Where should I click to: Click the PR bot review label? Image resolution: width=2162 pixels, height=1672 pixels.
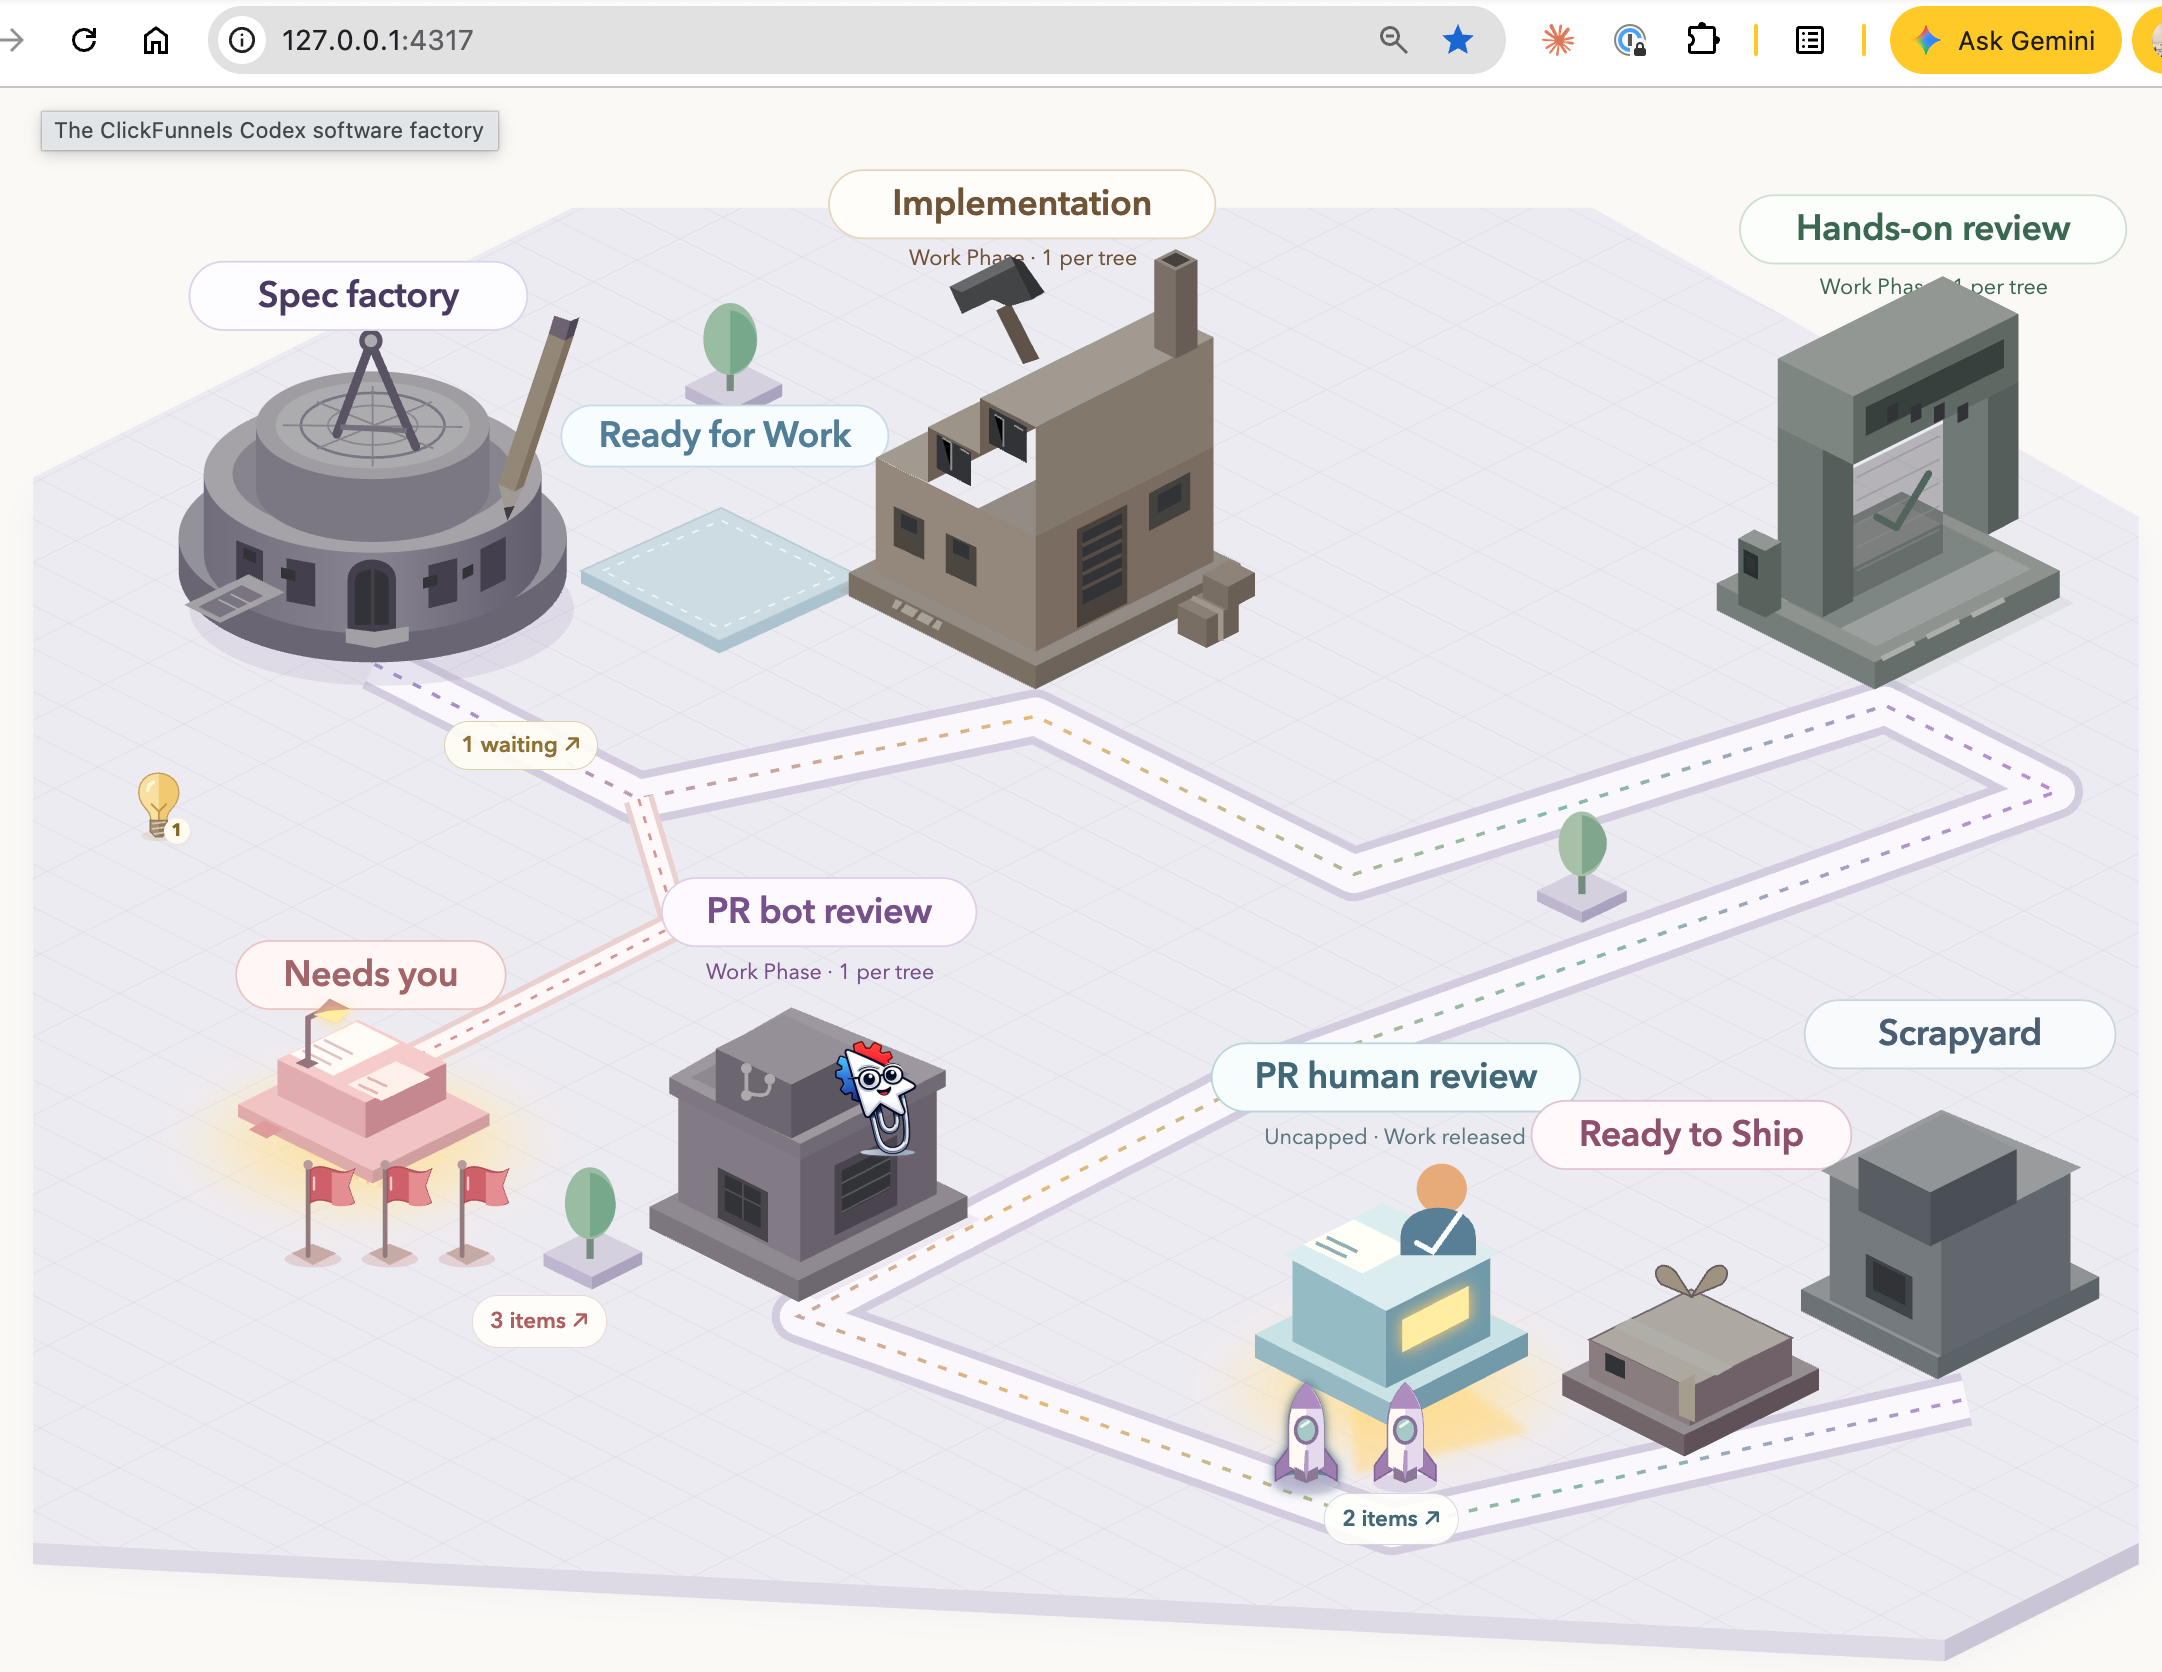click(819, 912)
